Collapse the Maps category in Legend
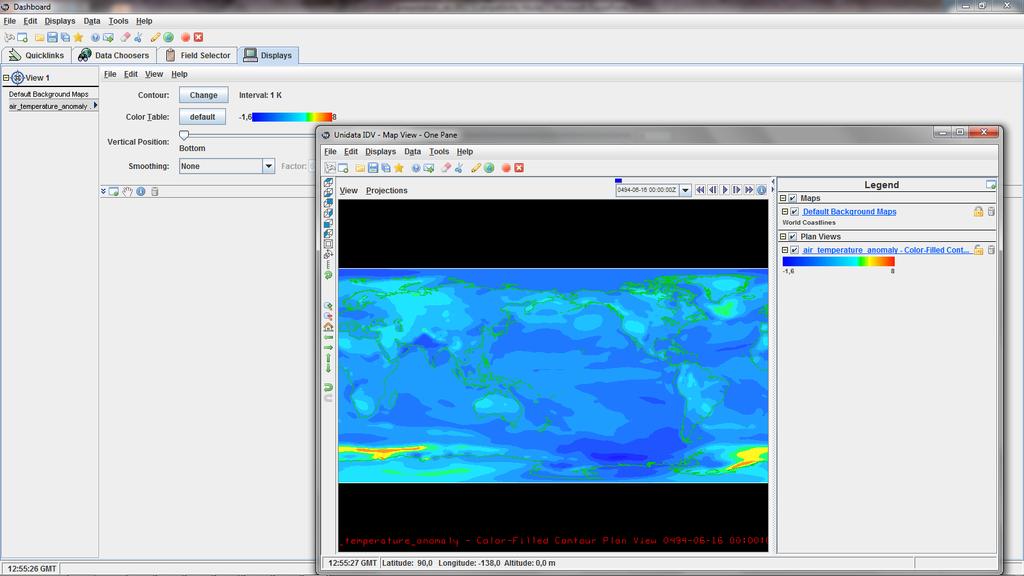Image resolution: width=1024 pixels, height=576 pixels. 783,198
